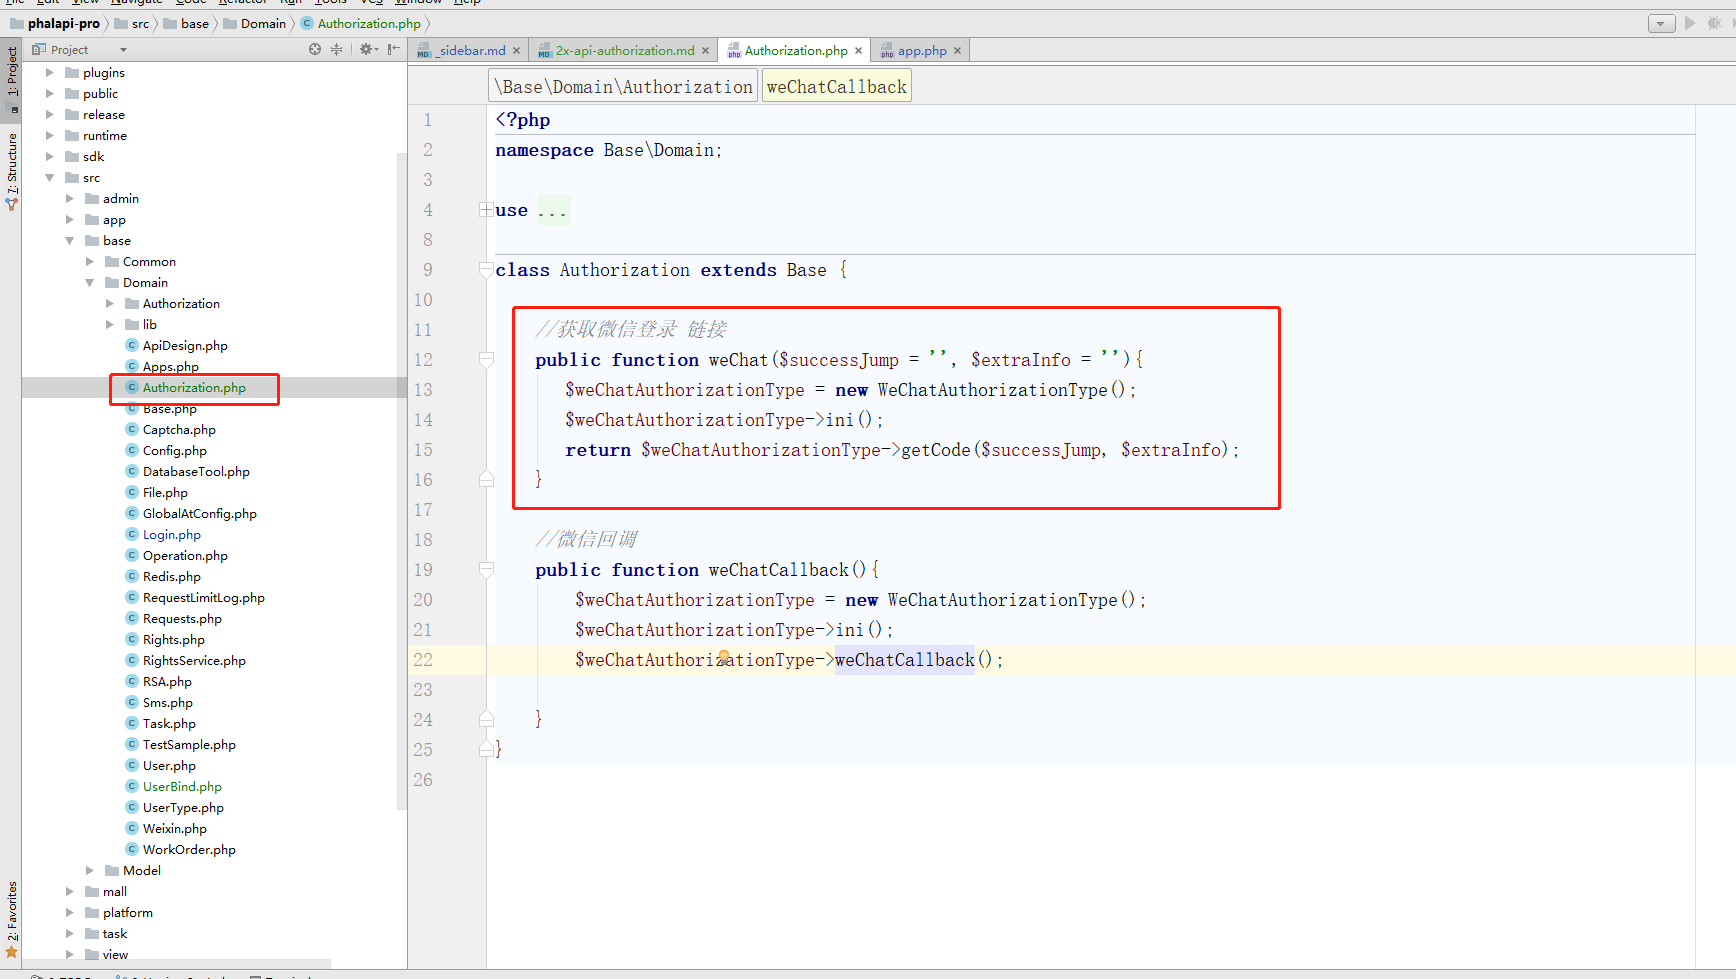This screenshot has height=979, width=1736.
Task: Click the collapse all icon in Project panel
Action: [337, 49]
